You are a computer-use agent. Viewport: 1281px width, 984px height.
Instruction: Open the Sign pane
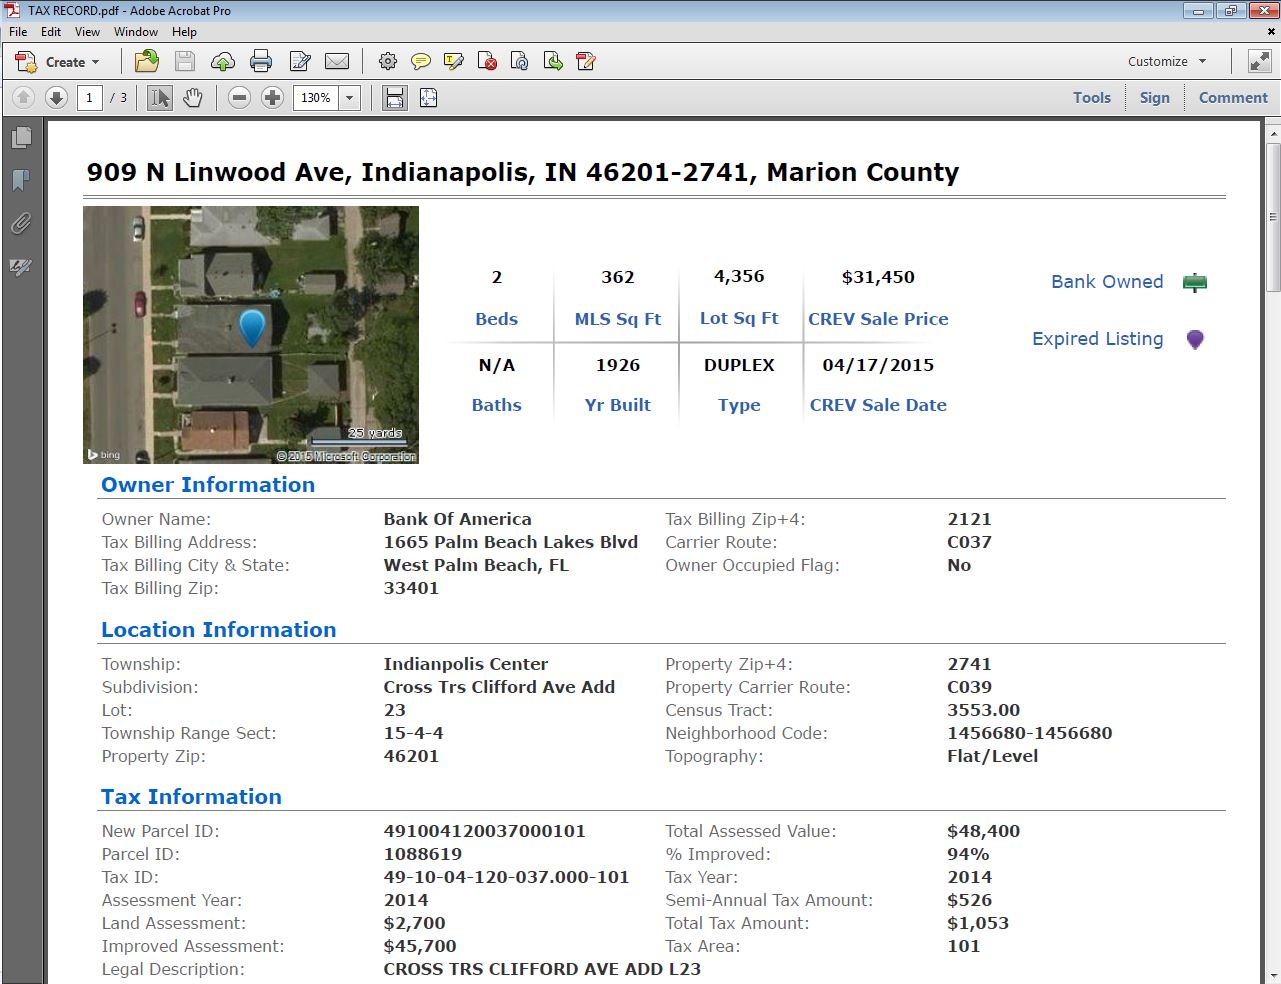(1154, 98)
